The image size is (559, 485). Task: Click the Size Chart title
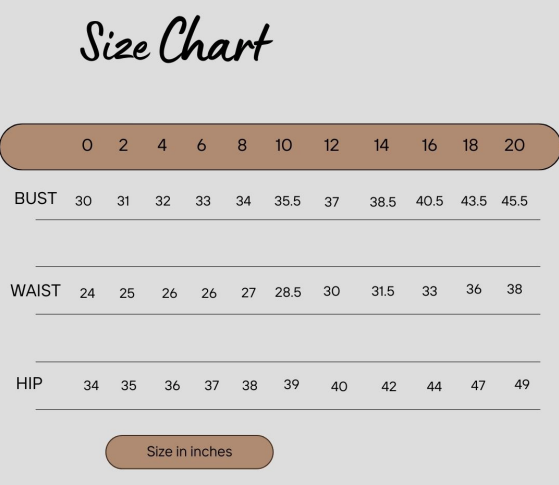click(x=176, y=40)
